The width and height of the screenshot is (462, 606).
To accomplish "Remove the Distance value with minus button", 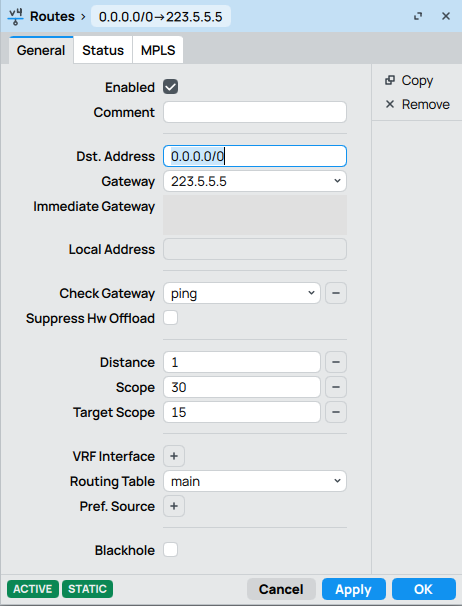I will (x=336, y=362).
